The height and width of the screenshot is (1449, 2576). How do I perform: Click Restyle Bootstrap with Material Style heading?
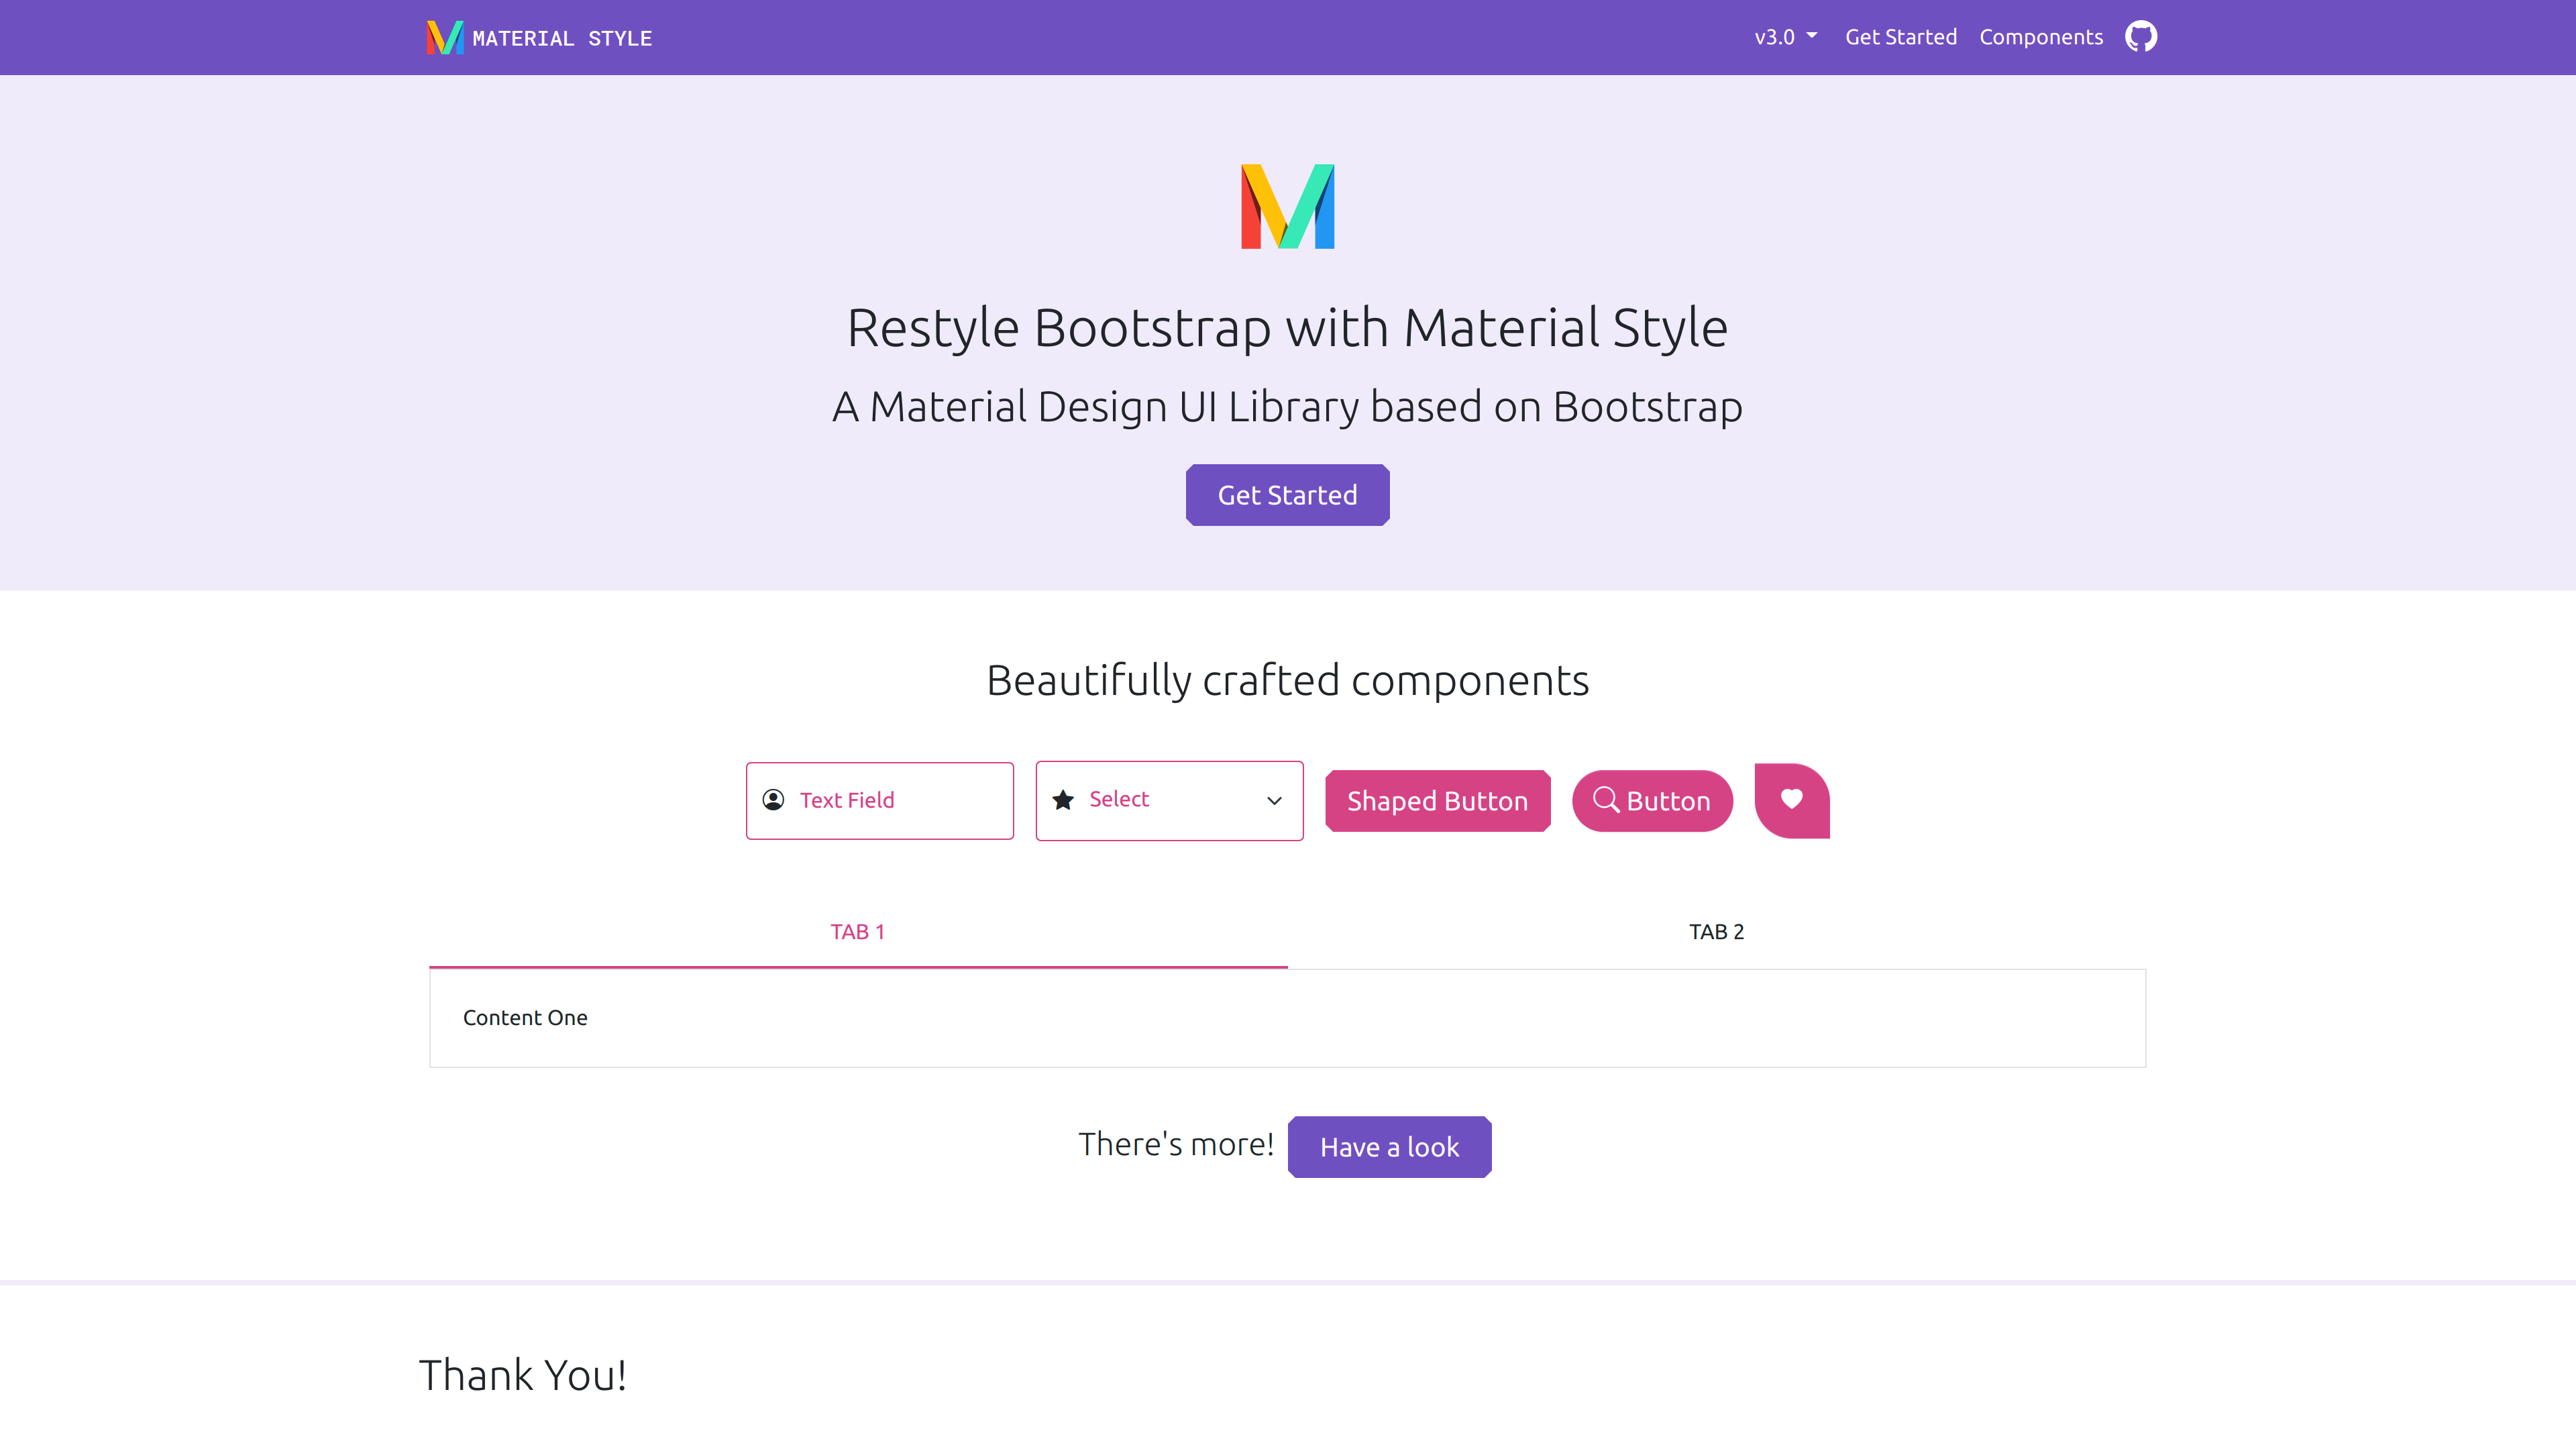click(1288, 328)
